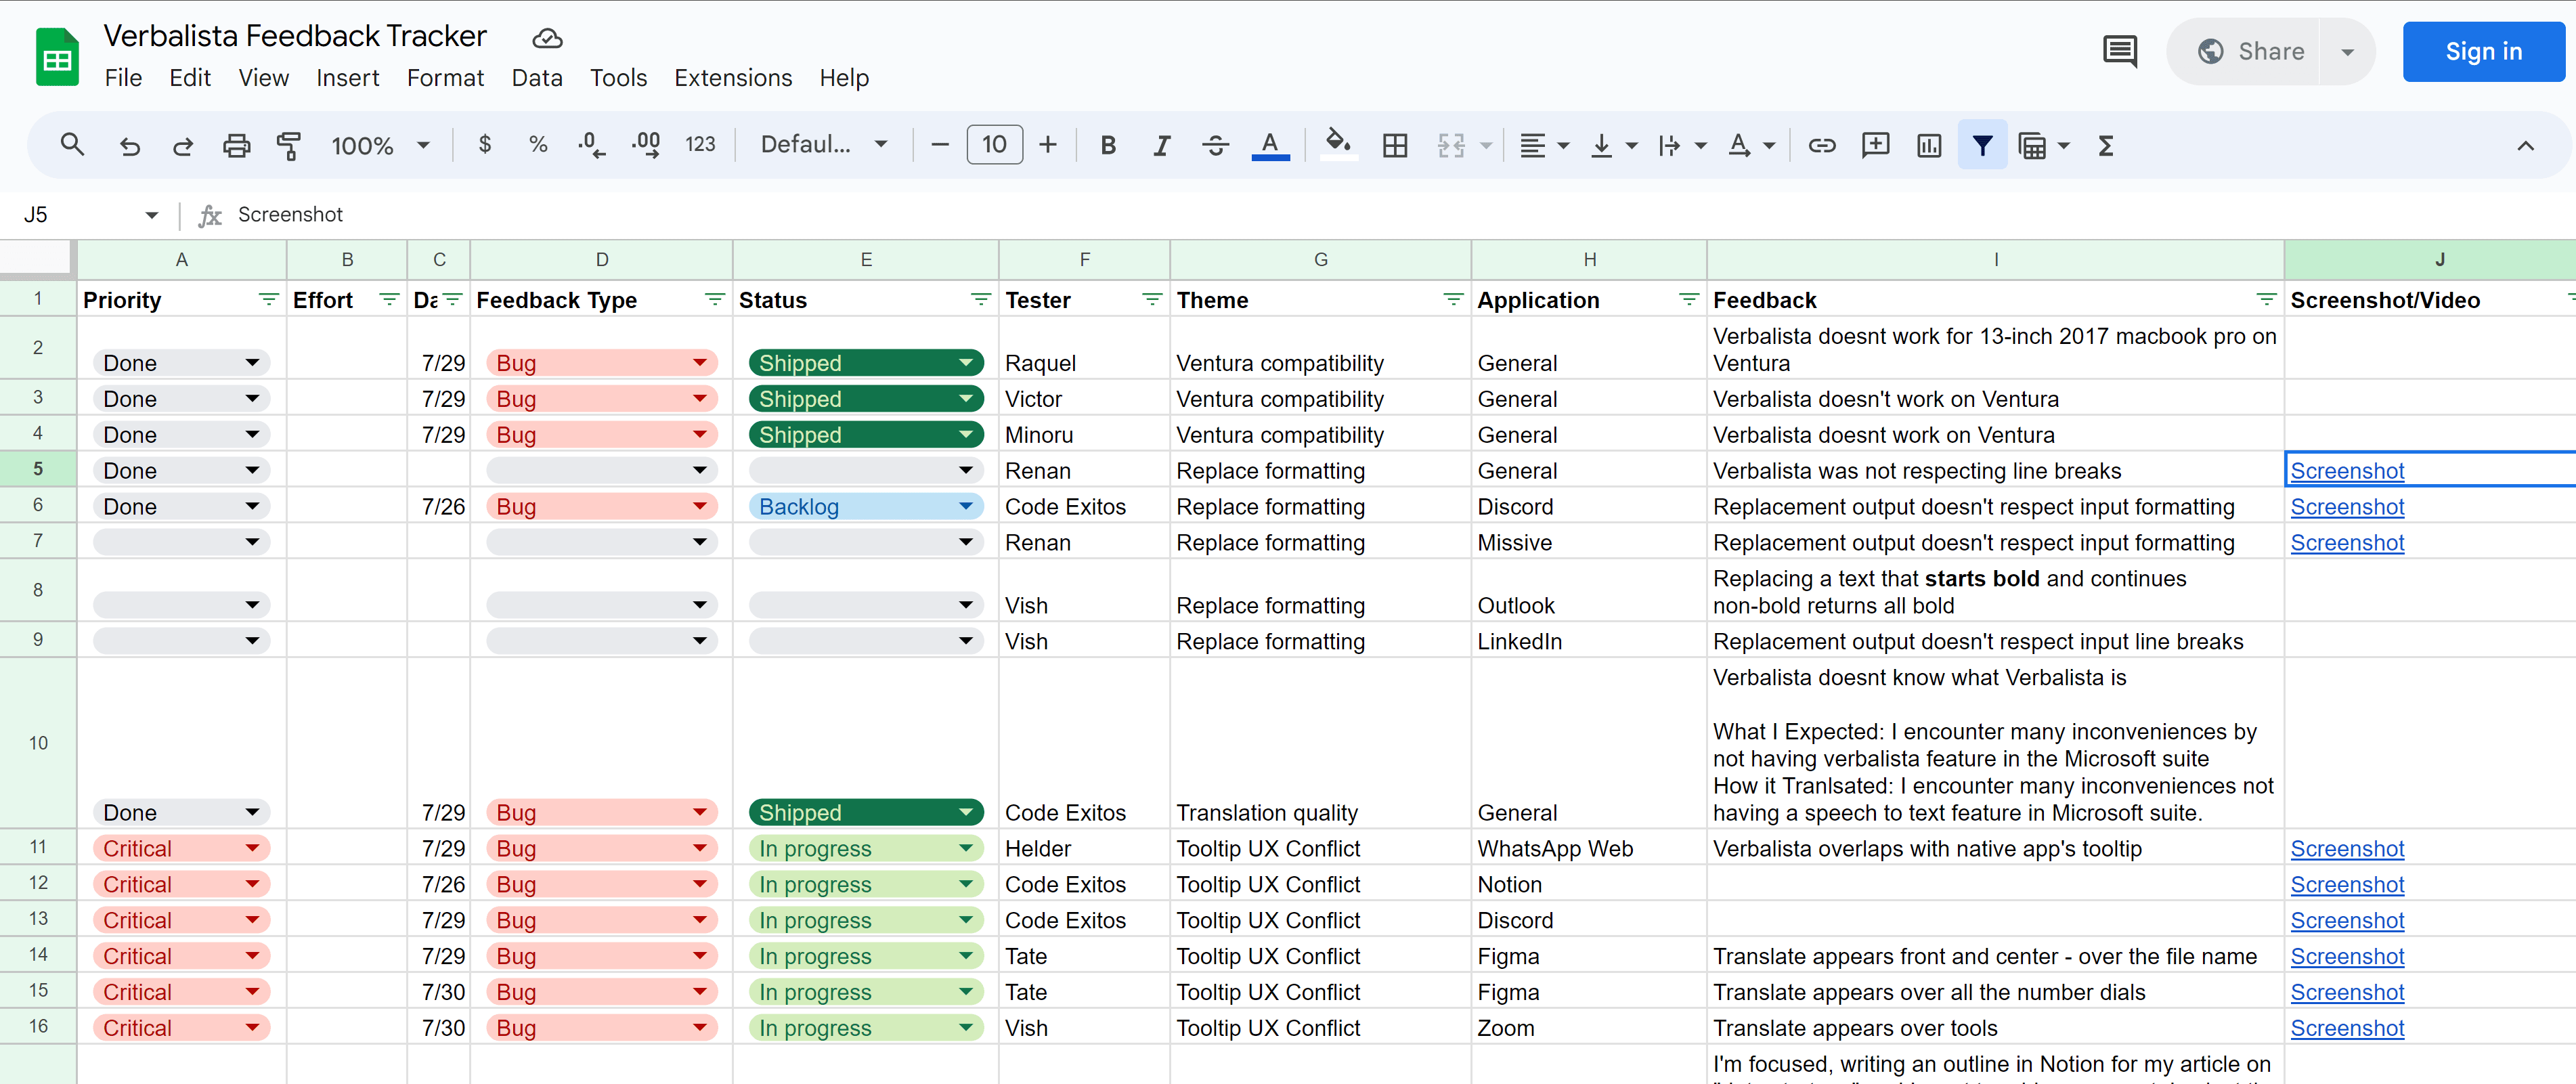Open the filter views table icon
2576x1084 pixels.
tap(2032, 145)
